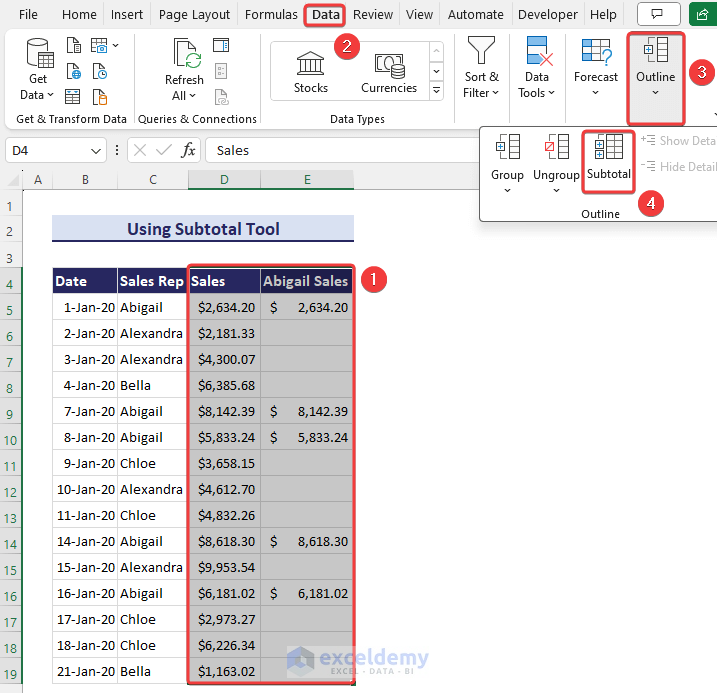Viewport: 717px width, 693px height.
Task: Click the Outline button
Action: tap(656, 78)
